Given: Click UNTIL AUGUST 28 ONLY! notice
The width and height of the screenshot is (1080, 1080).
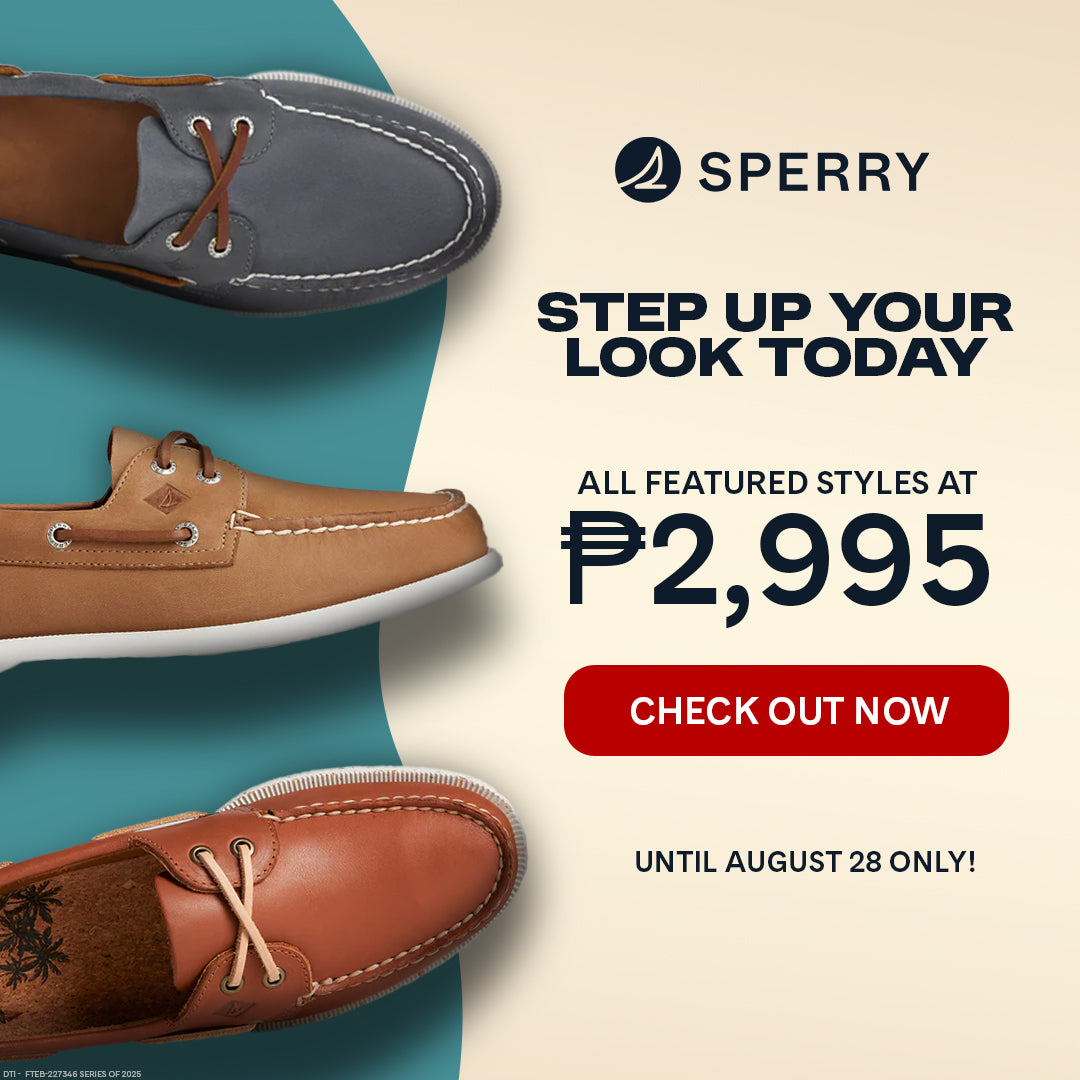Looking at the screenshot, I should [x=804, y=862].
